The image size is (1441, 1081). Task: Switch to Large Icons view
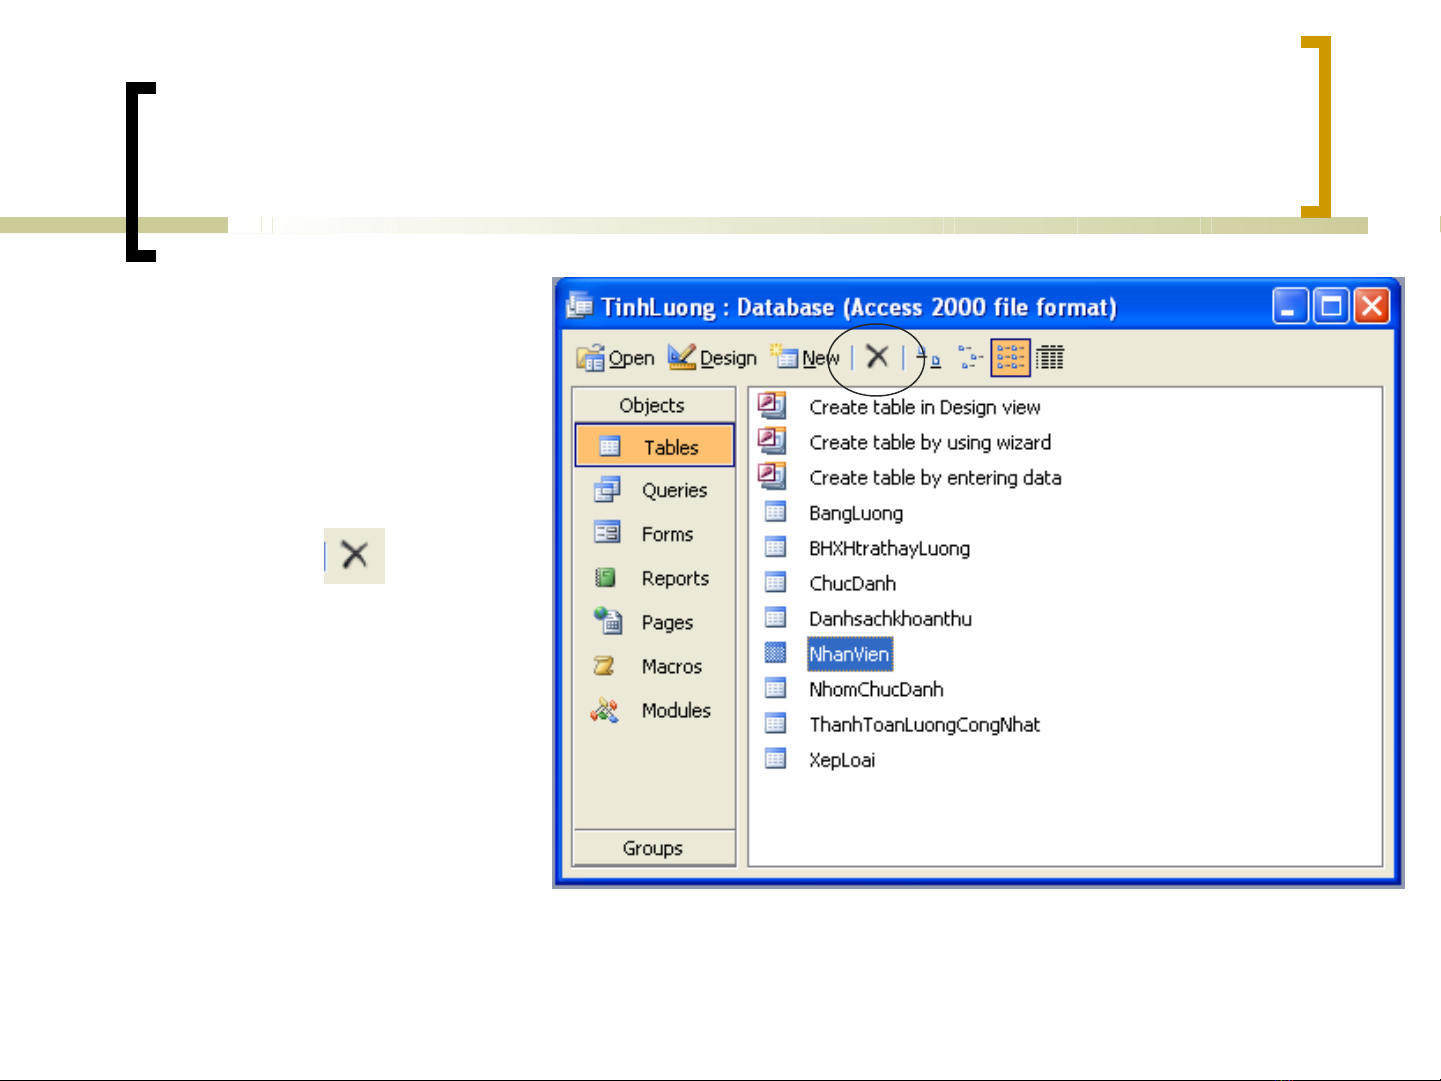click(x=928, y=358)
